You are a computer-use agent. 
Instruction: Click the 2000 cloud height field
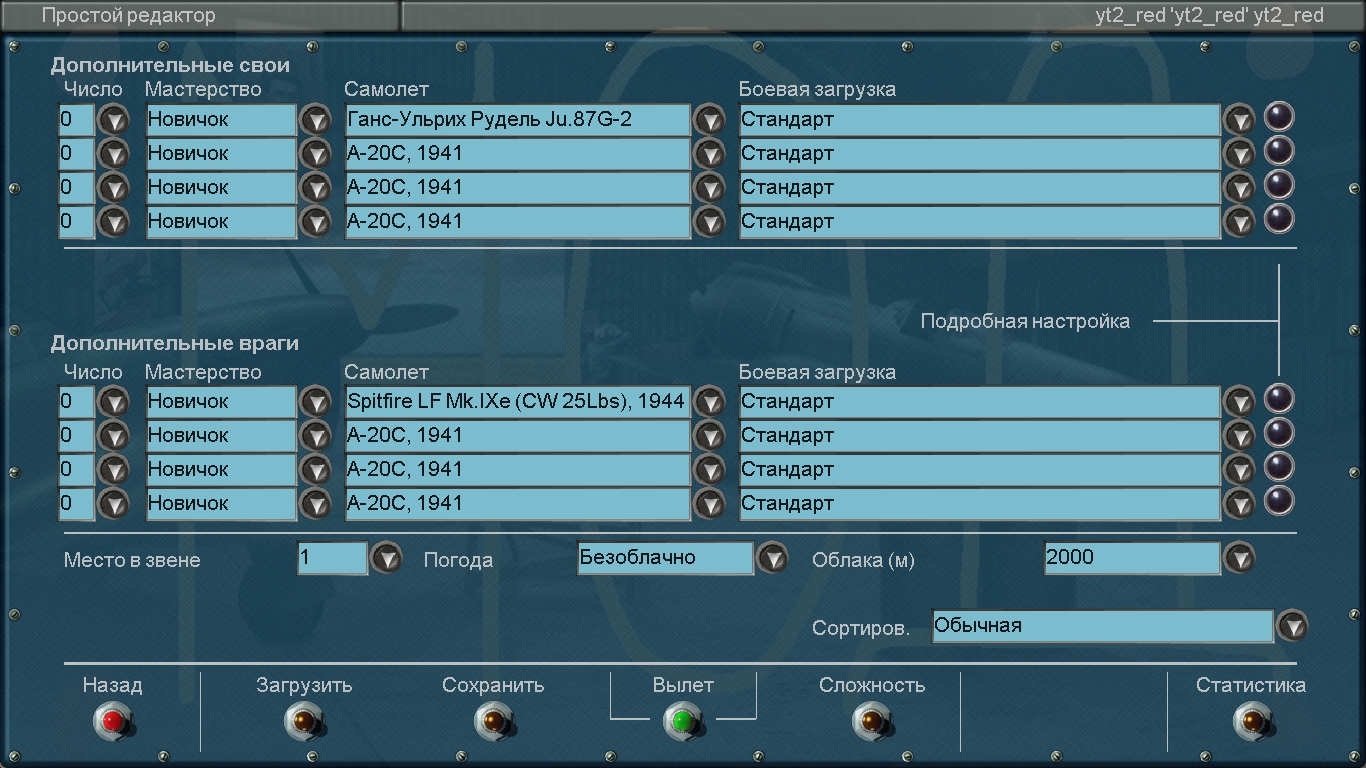point(1132,558)
